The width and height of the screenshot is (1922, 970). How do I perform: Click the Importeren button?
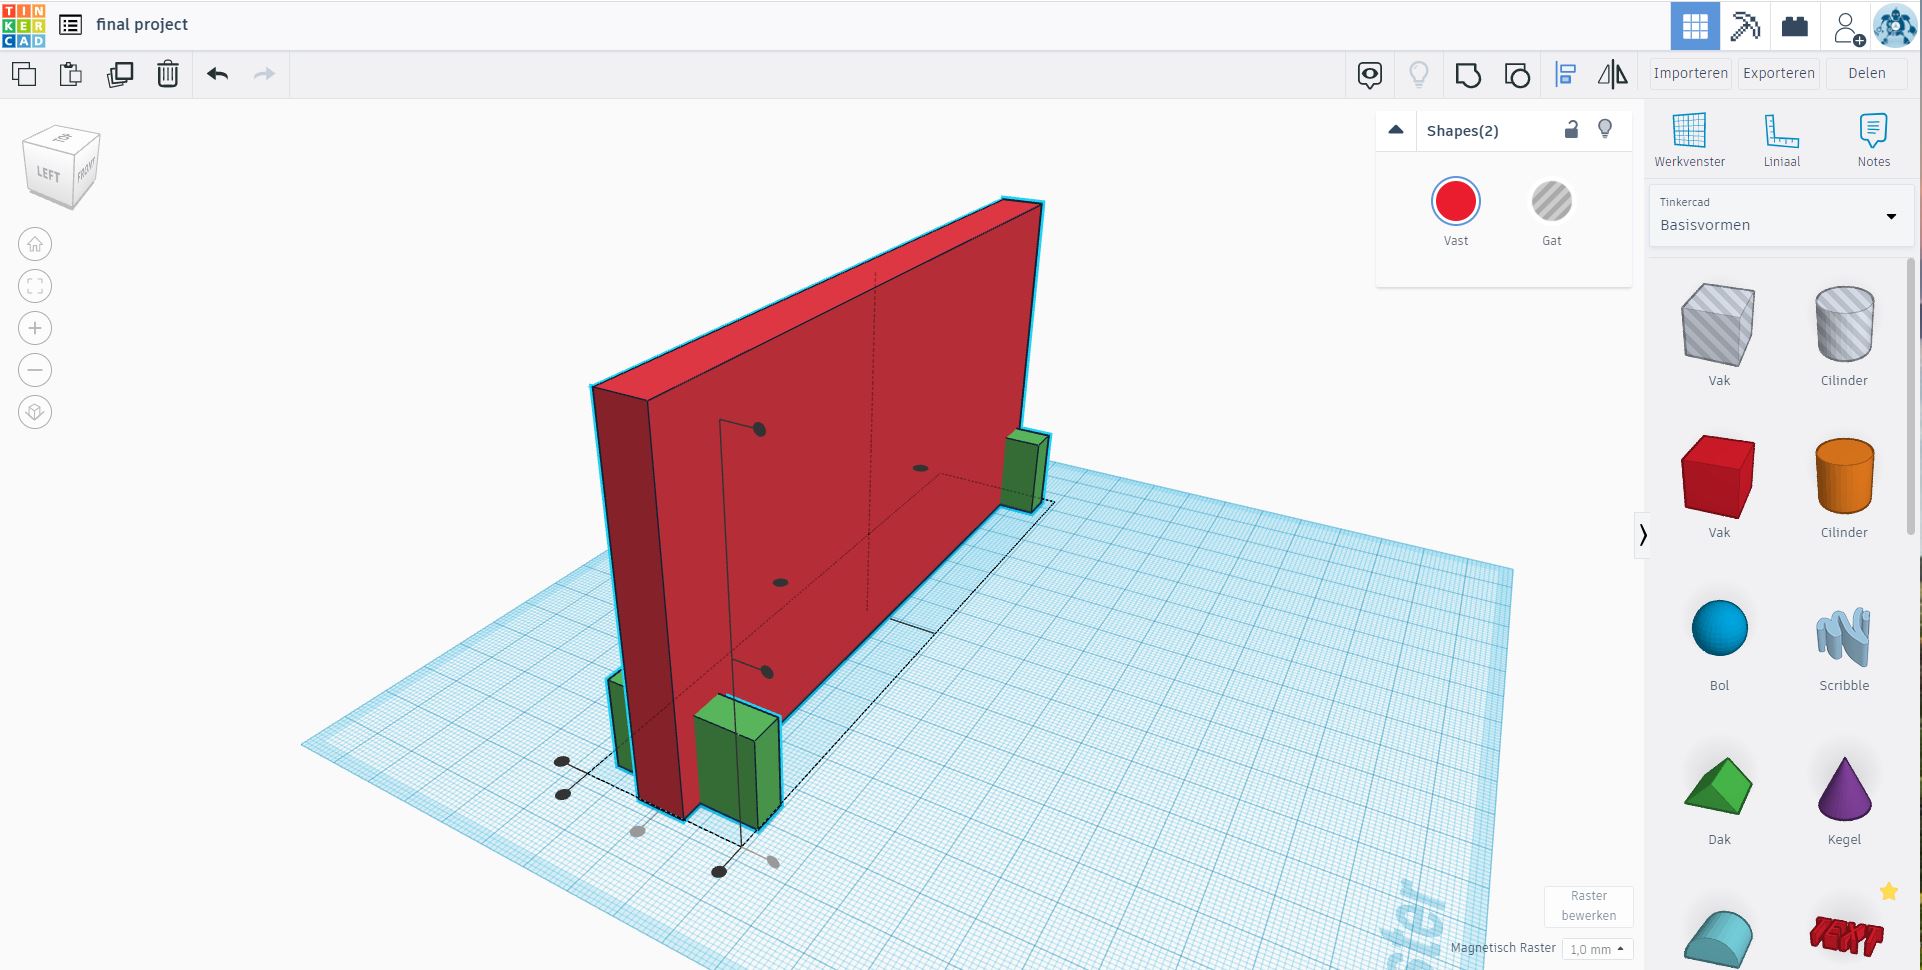pos(1690,73)
